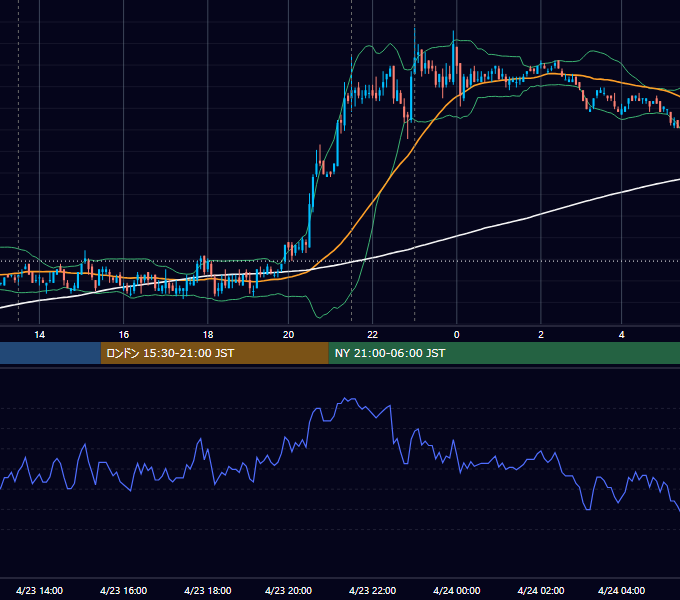Click the 4/23 16:00 label on indicator axis

pyautogui.click(x=124, y=590)
